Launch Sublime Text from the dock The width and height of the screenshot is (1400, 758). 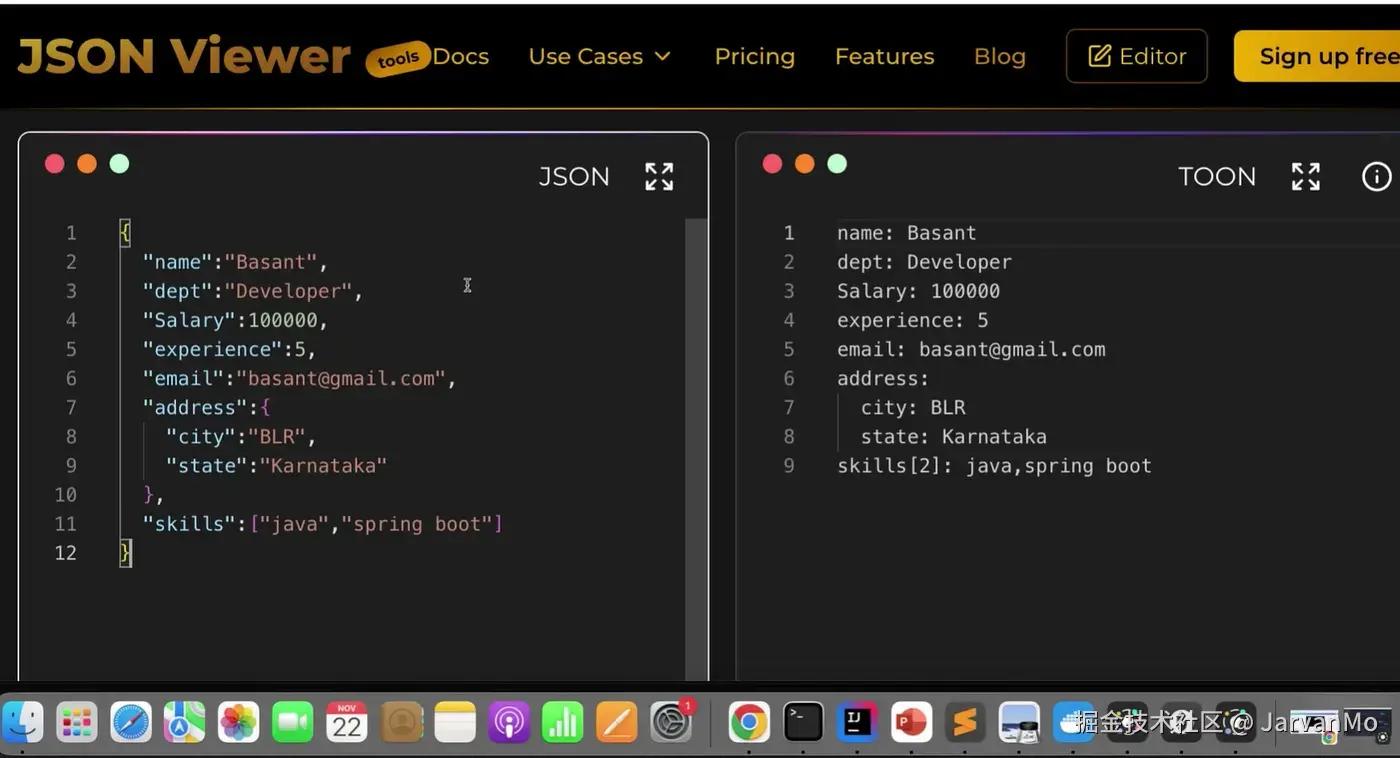tap(965, 721)
